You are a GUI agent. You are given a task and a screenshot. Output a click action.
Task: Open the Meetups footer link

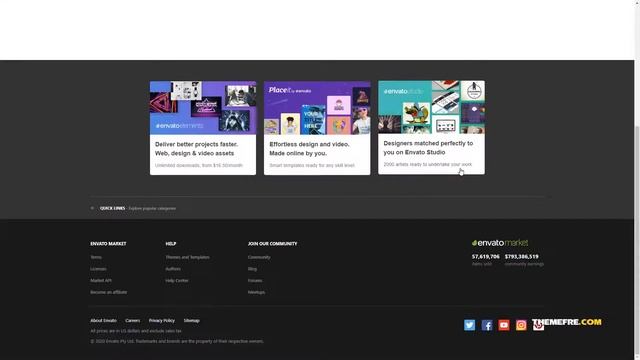(256, 292)
